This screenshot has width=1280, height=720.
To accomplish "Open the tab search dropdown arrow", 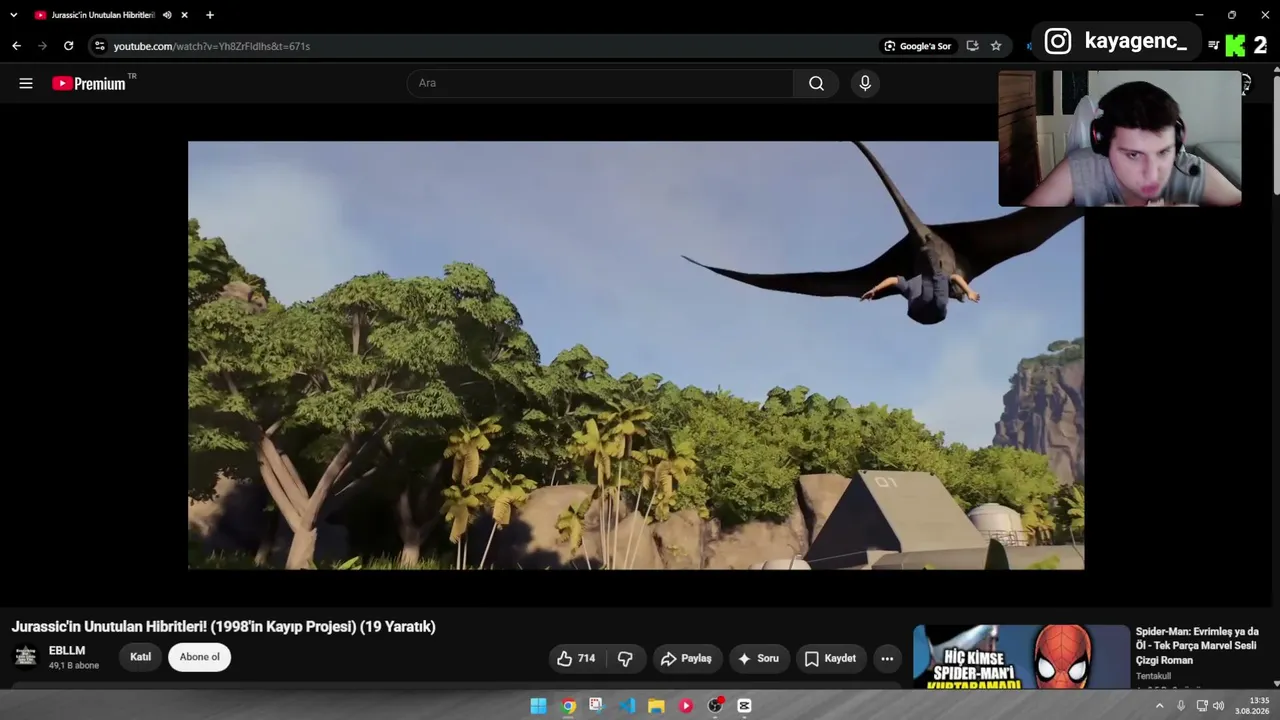I will point(13,15).
